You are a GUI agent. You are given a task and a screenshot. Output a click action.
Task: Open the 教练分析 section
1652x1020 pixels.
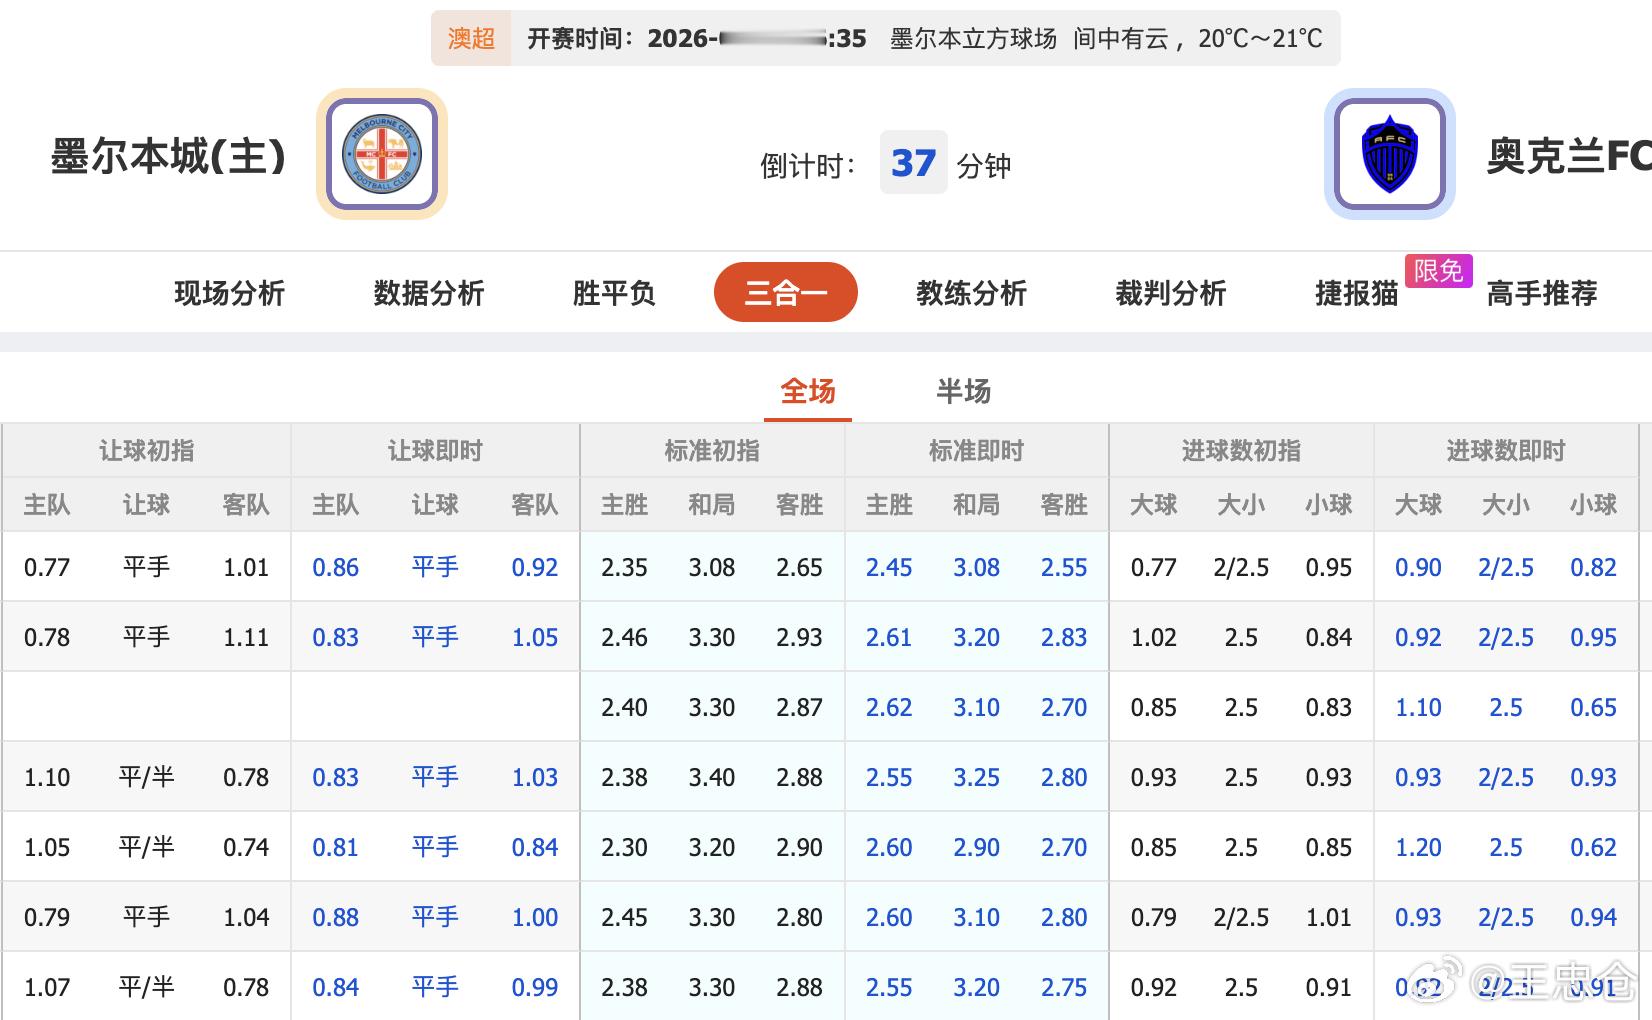point(972,293)
